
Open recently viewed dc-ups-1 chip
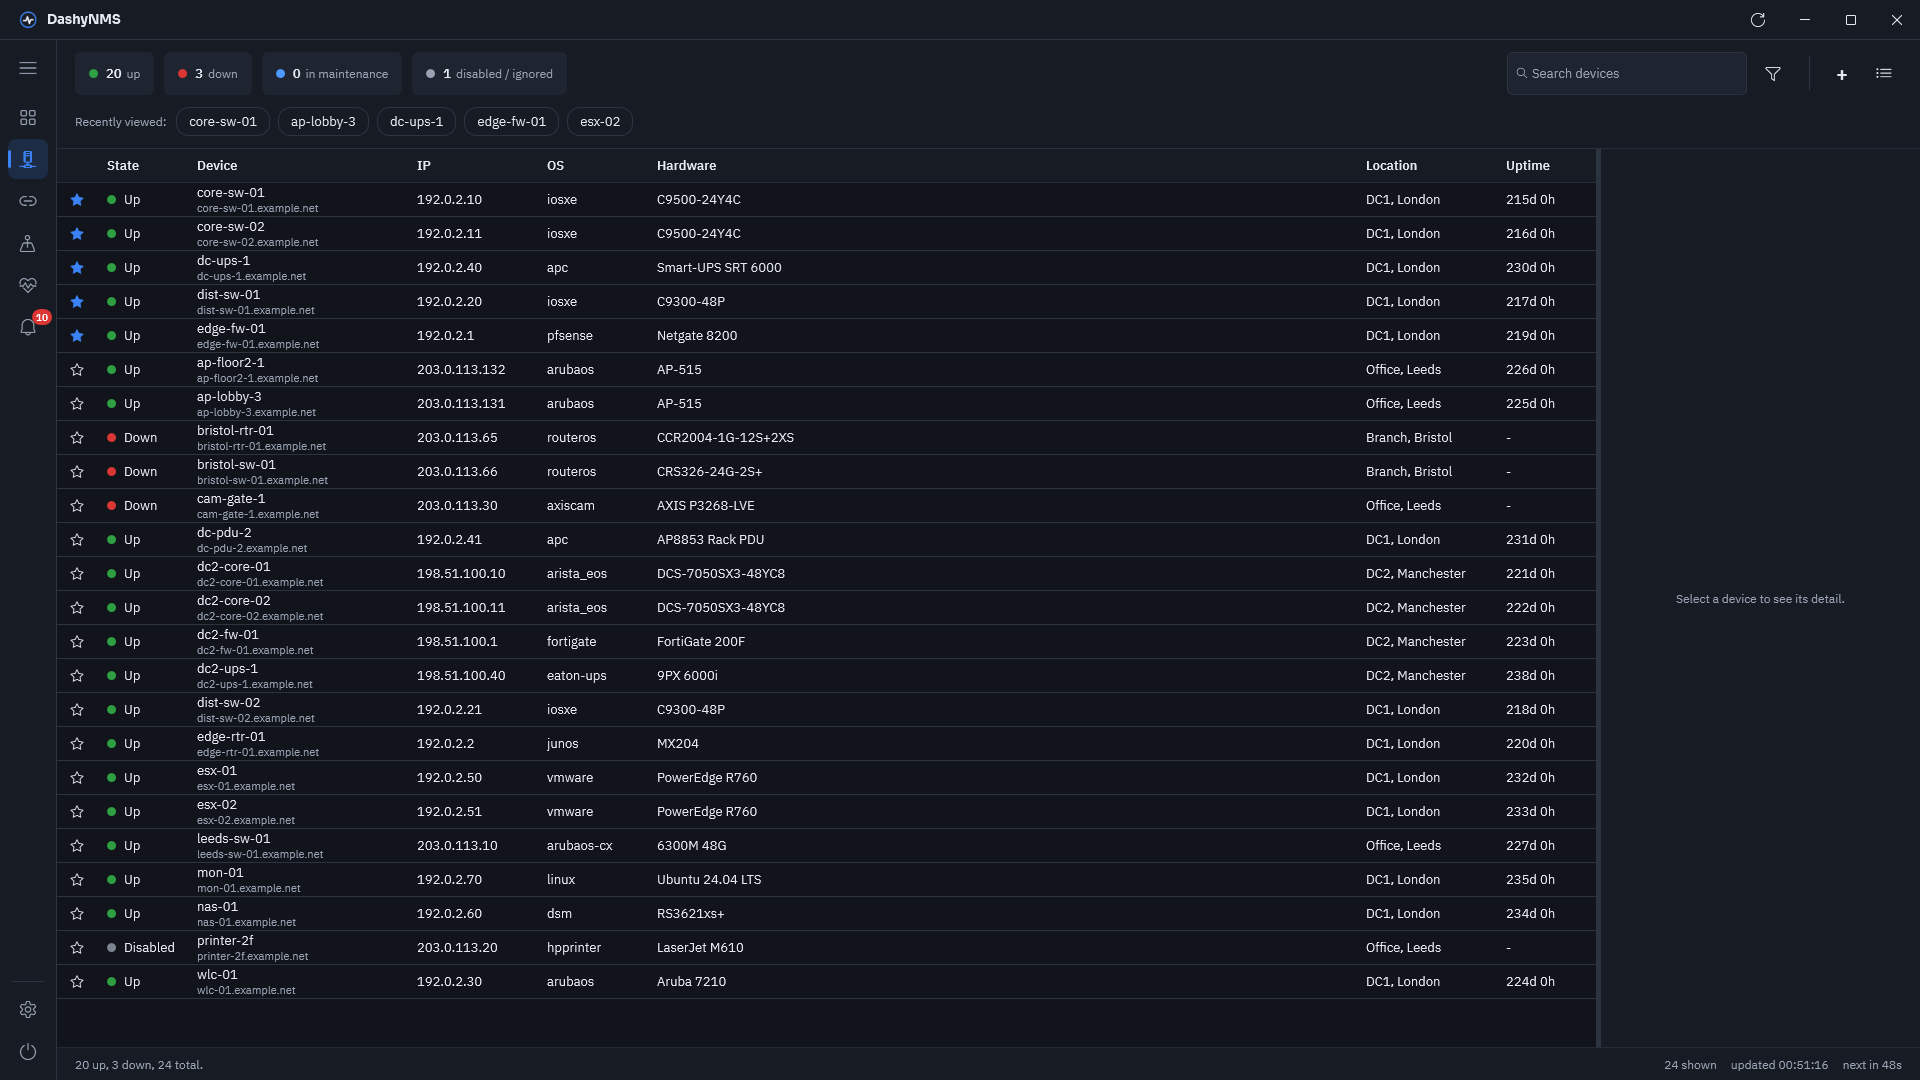click(x=416, y=122)
